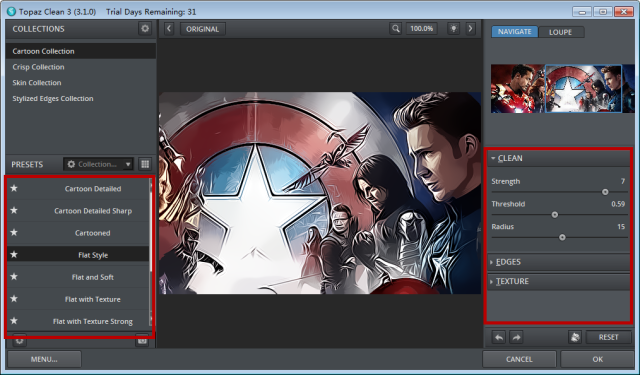The height and width of the screenshot is (375, 640).
Task: Favorite the Cartooned preset star
Action: coord(14,232)
